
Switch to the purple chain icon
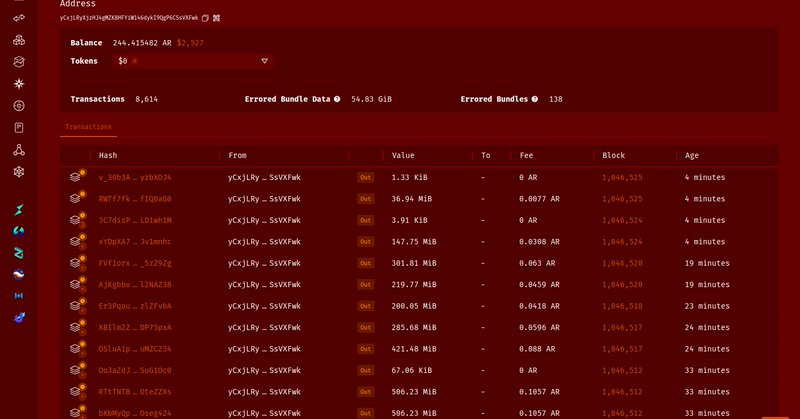click(19, 317)
